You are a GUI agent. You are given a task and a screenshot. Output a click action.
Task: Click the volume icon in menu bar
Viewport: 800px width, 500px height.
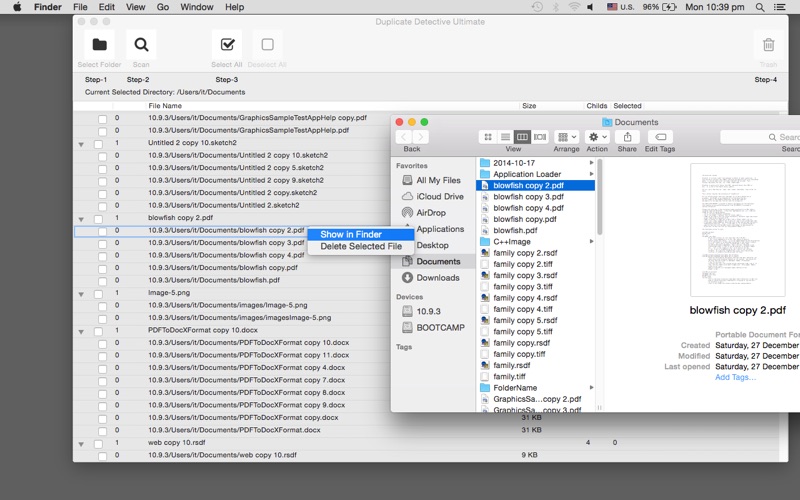point(591,7)
